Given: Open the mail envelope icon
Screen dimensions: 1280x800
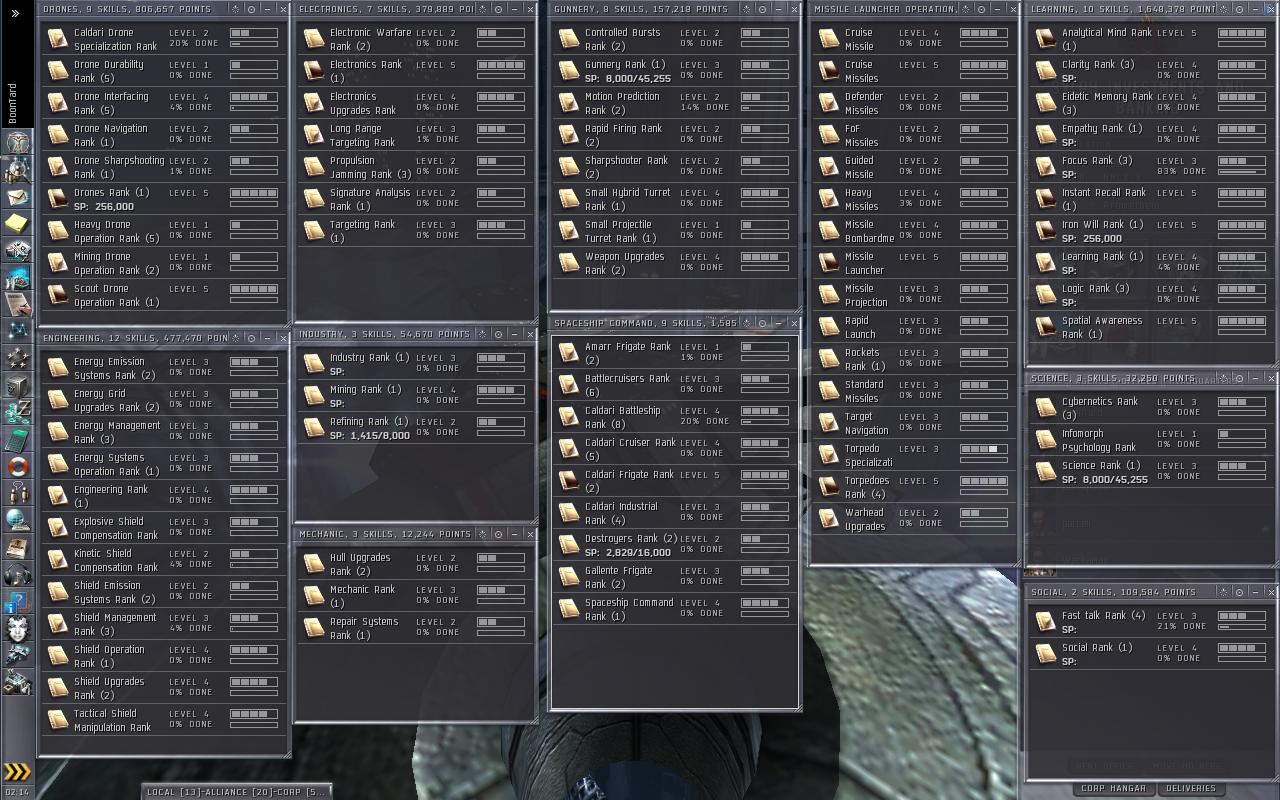Looking at the screenshot, I should (17, 196).
